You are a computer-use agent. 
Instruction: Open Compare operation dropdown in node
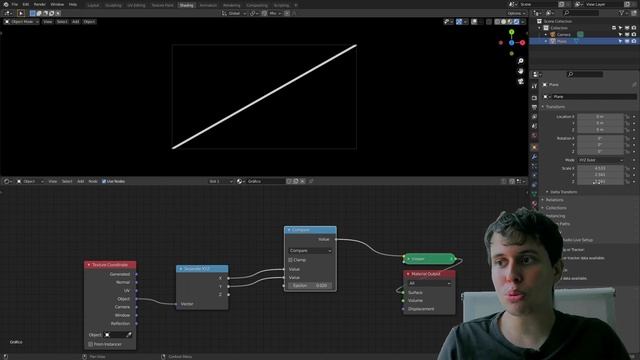310,251
